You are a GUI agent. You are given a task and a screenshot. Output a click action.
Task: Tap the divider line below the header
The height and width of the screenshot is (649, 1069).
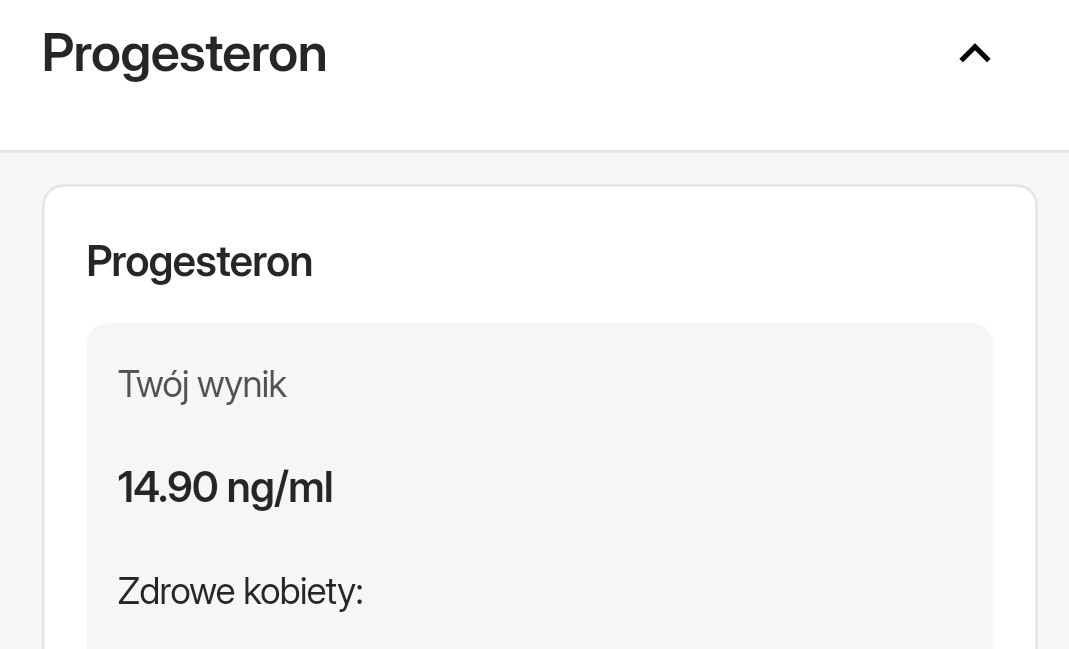pos(534,151)
